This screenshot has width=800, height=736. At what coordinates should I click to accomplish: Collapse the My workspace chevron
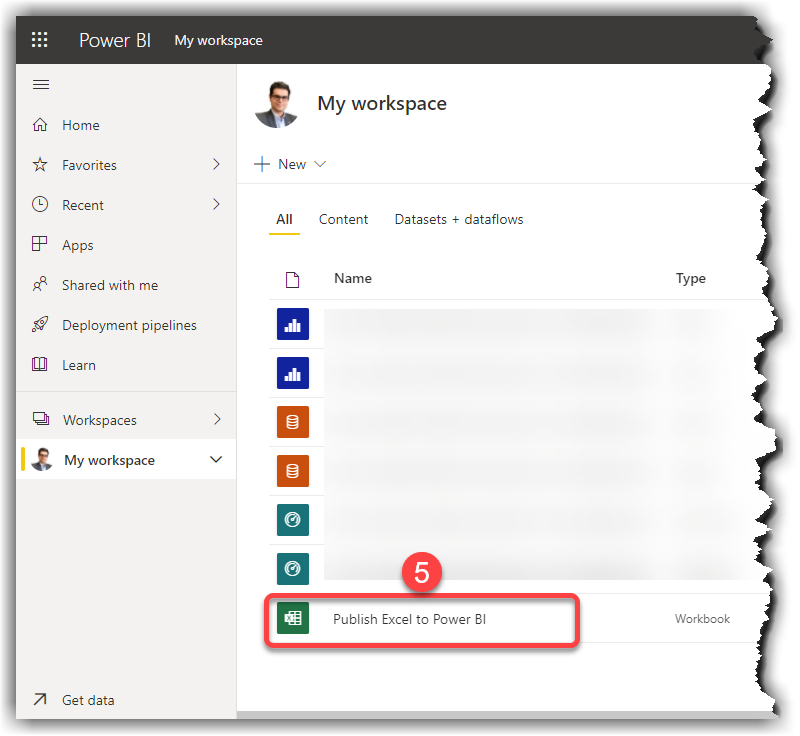[x=216, y=459]
